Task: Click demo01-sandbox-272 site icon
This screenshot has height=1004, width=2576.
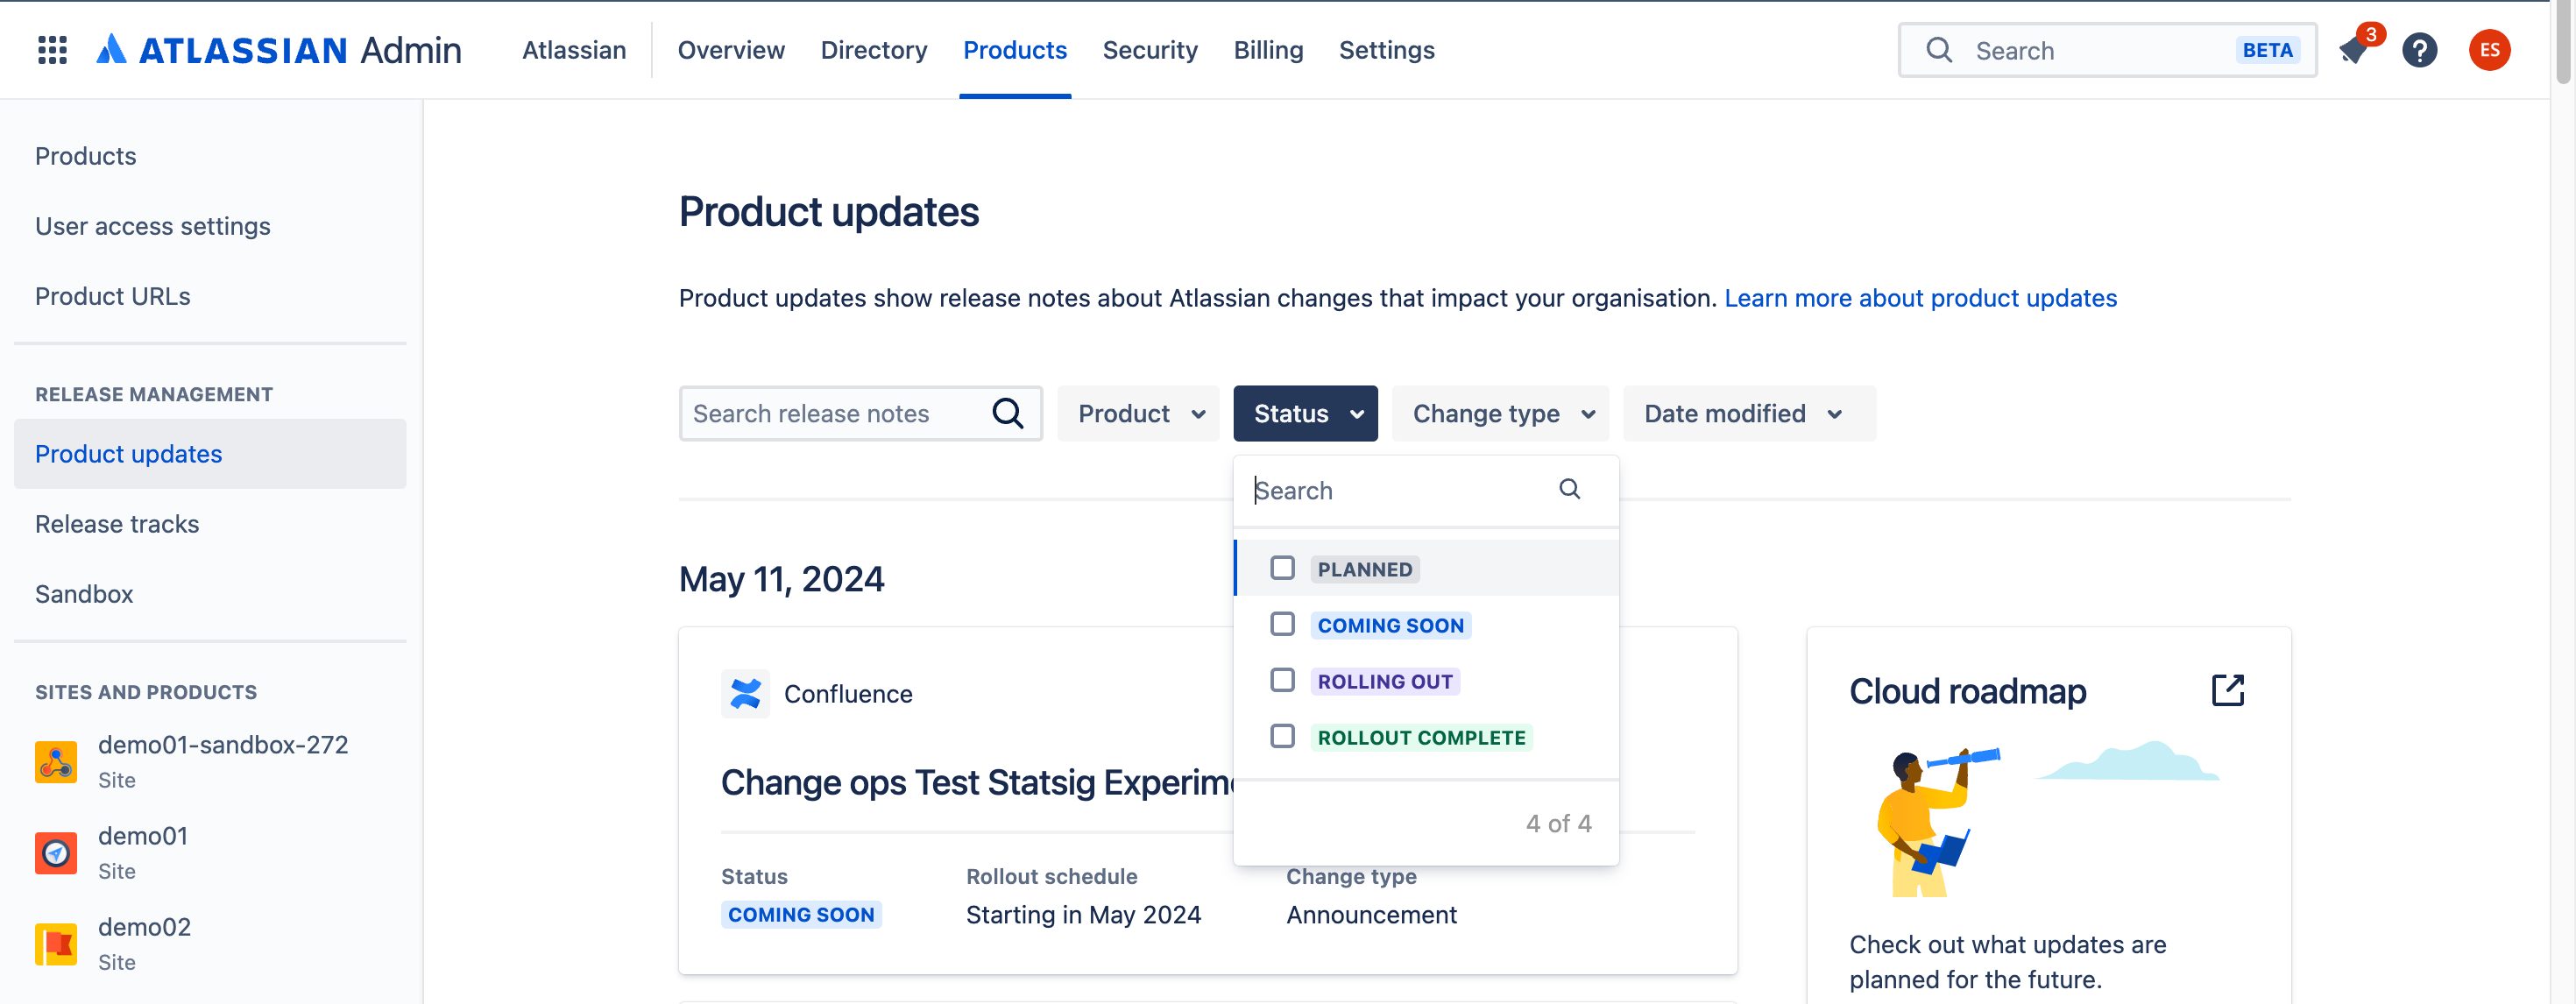Action: tap(56, 761)
